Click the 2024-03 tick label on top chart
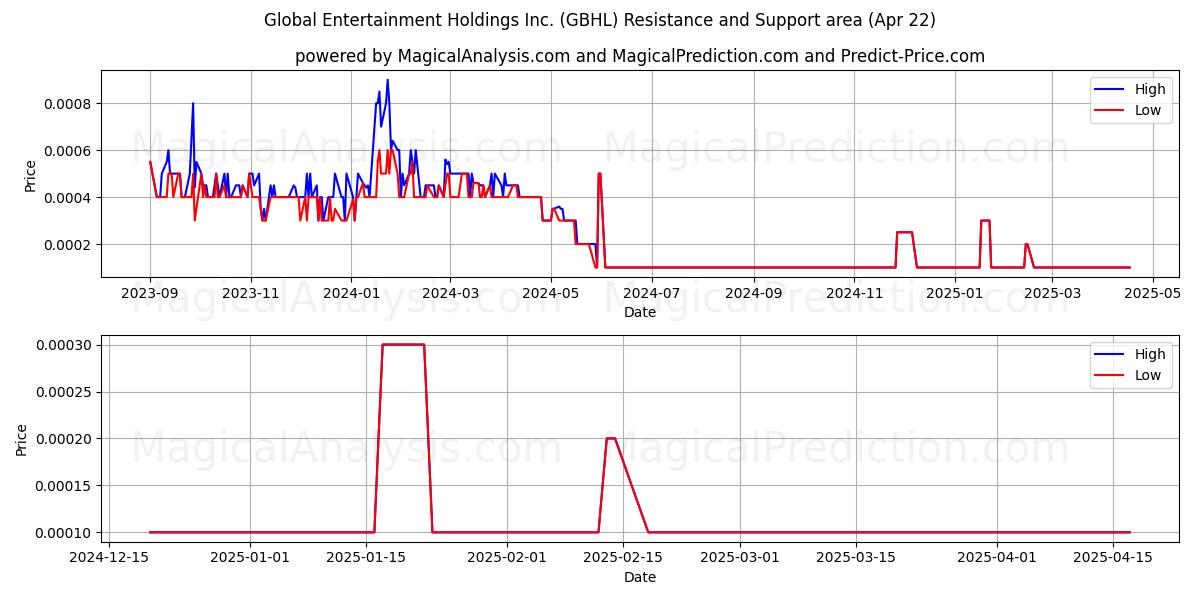Screen dimensions: 1200x600 click(x=449, y=293)
